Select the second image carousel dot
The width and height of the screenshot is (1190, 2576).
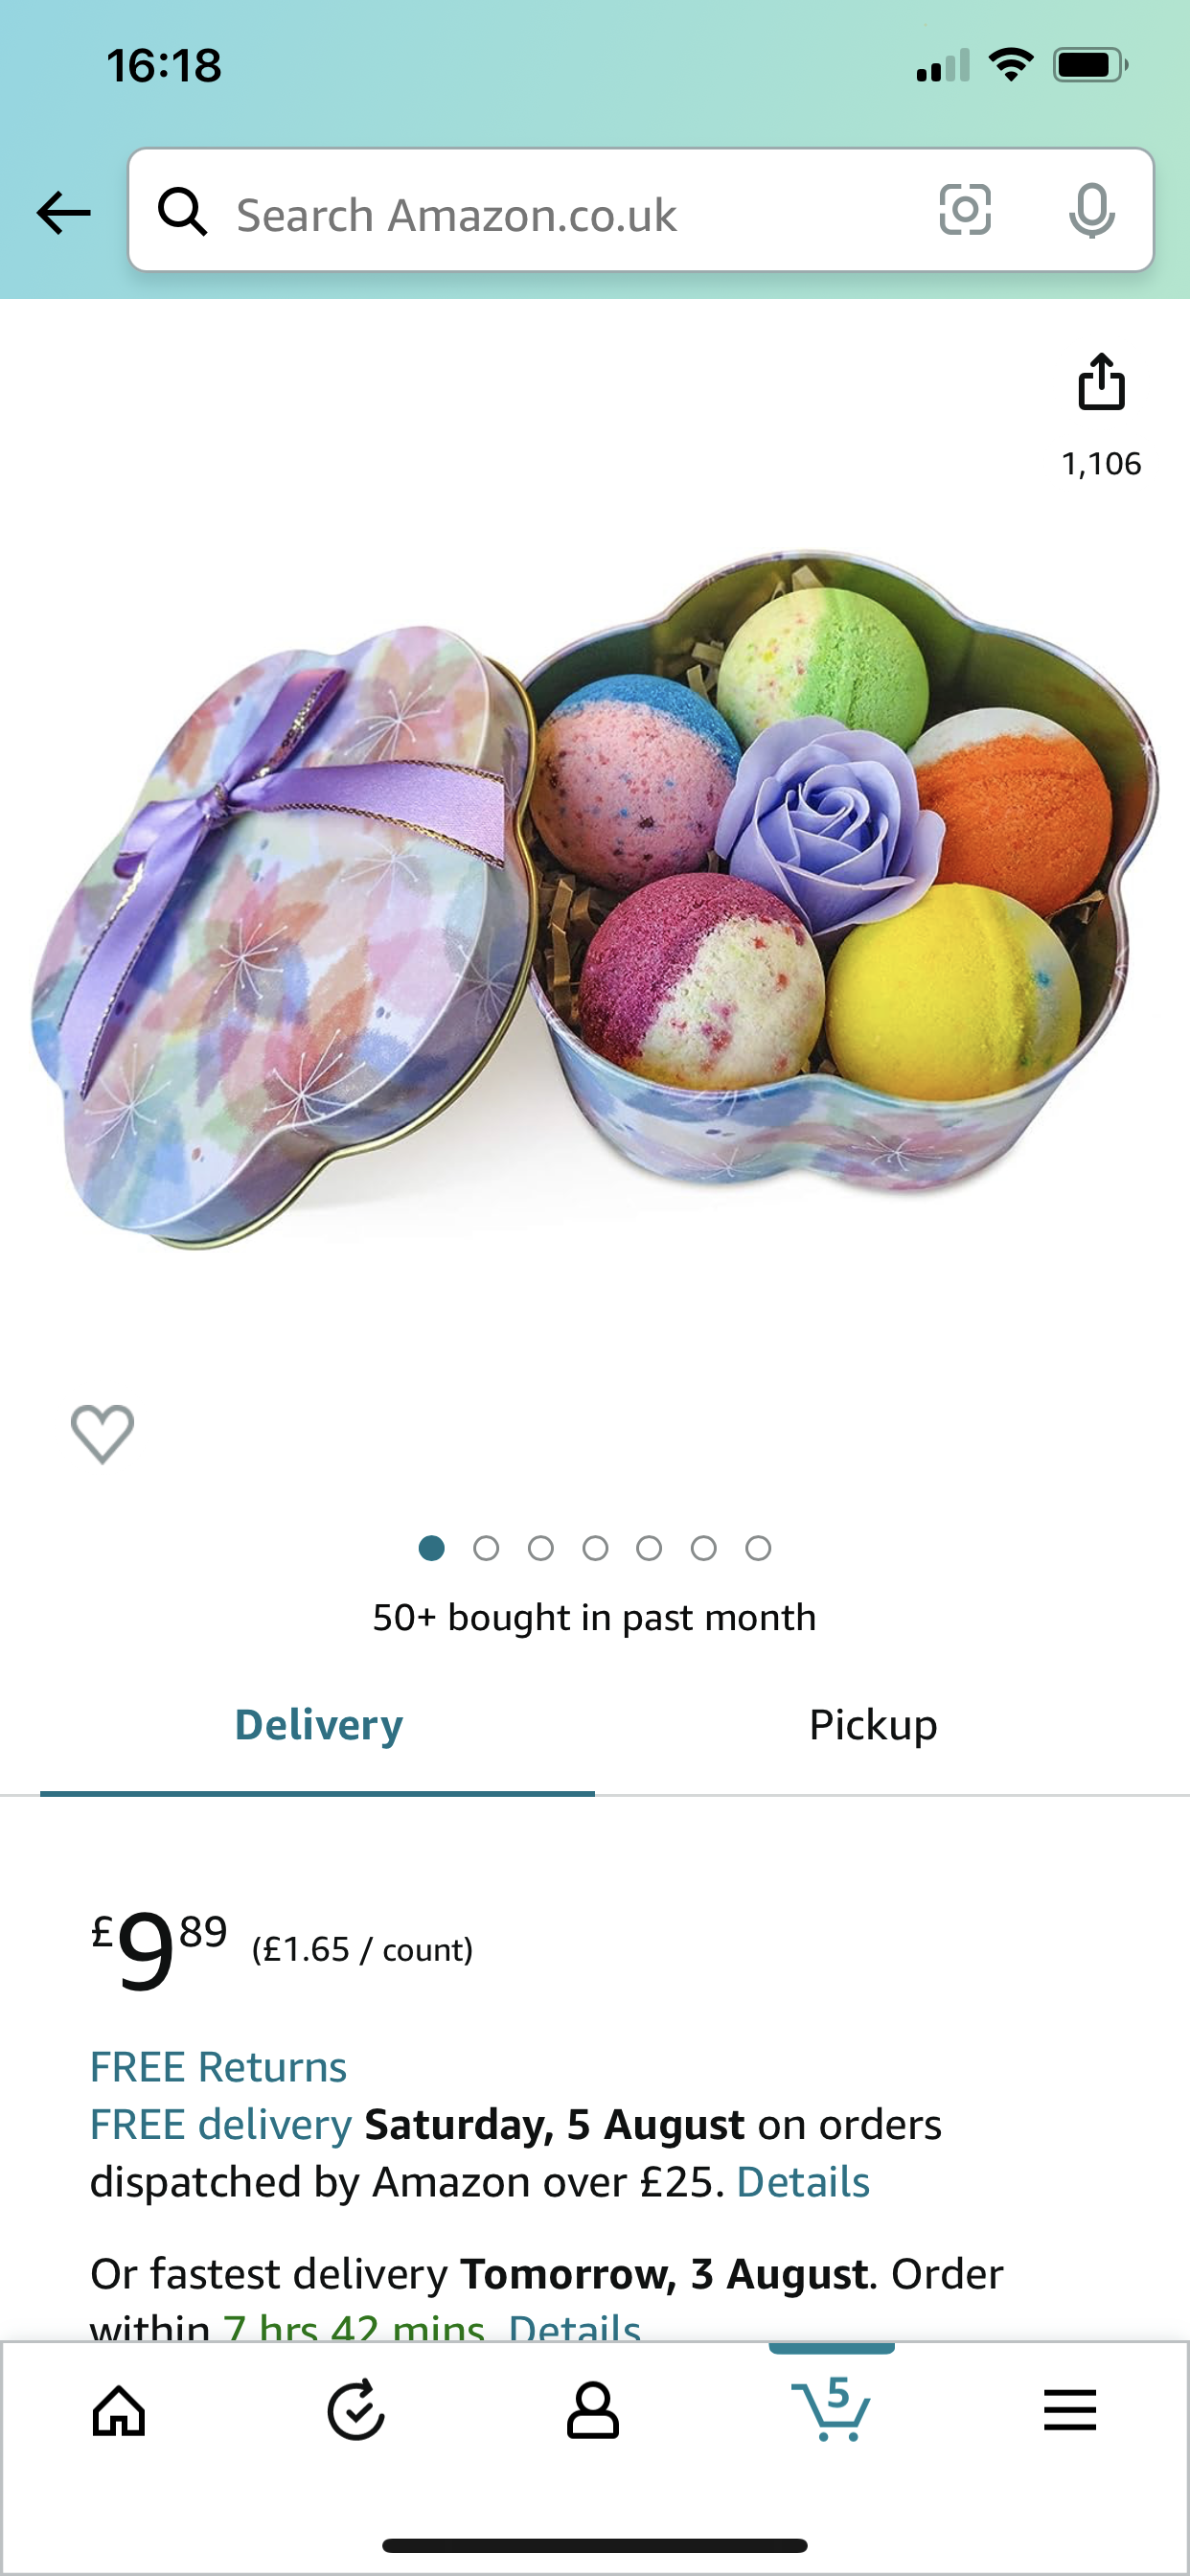click(486, 1548)
